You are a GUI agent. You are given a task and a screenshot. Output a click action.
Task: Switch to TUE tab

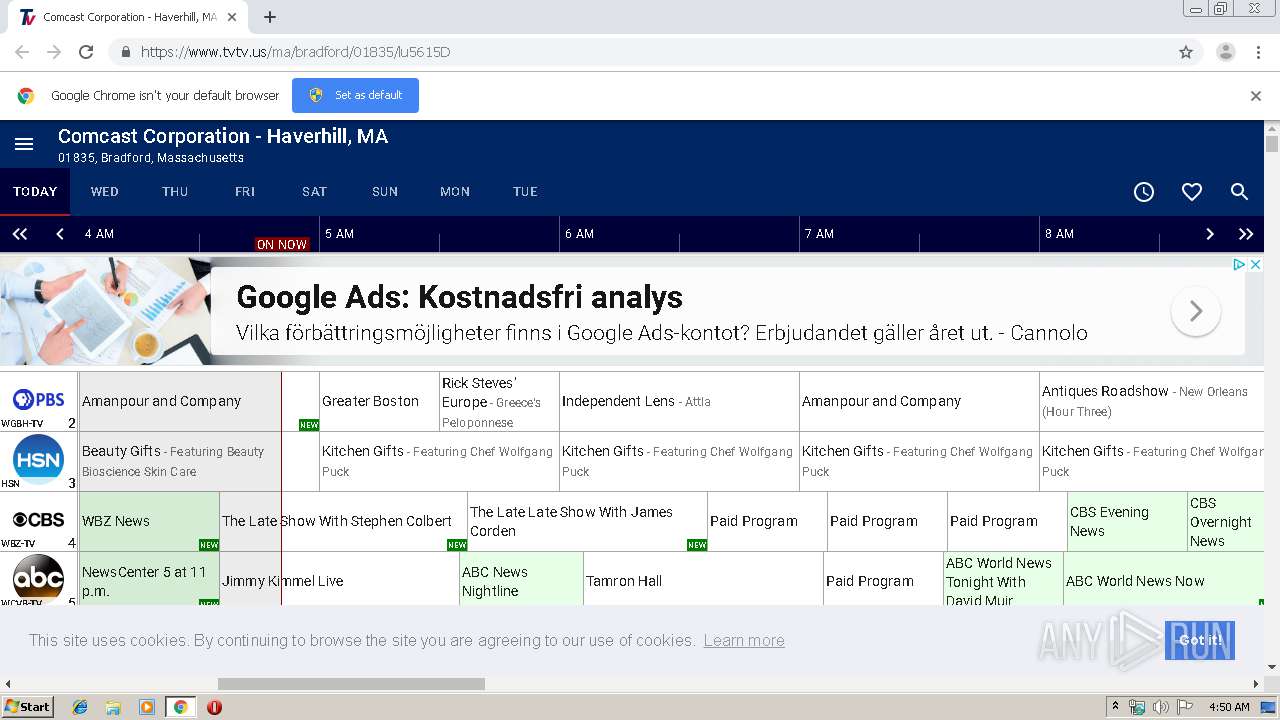coord(525,192)
